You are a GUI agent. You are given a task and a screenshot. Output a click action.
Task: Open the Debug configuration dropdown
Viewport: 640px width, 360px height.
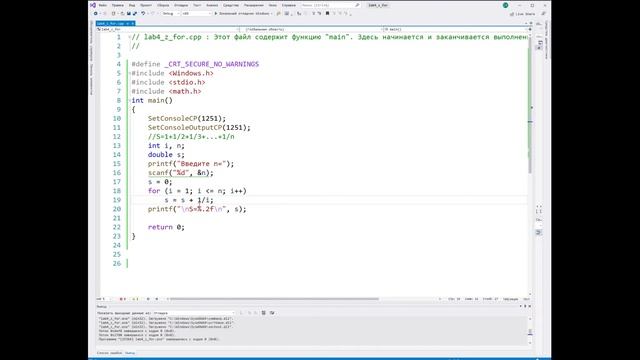coord(171,13)
